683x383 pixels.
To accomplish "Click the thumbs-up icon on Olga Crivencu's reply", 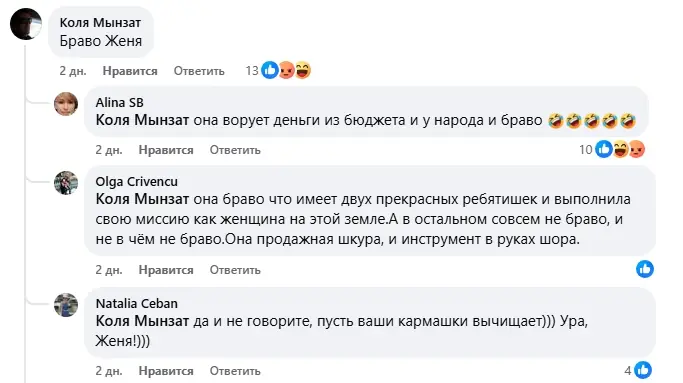I will [x=645, y=269].
